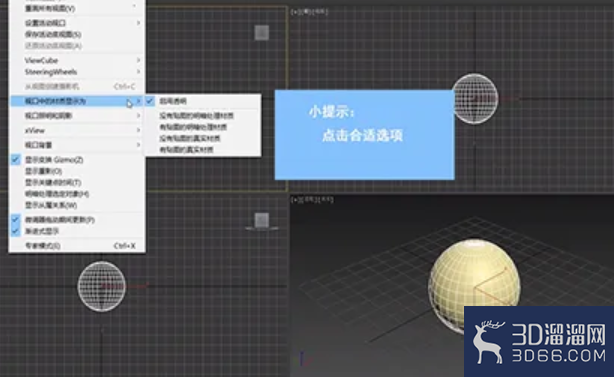Select 有贴图的真实材质 in submenu
The height and width of the screenshot is (377, 614).
click(203, 150)
